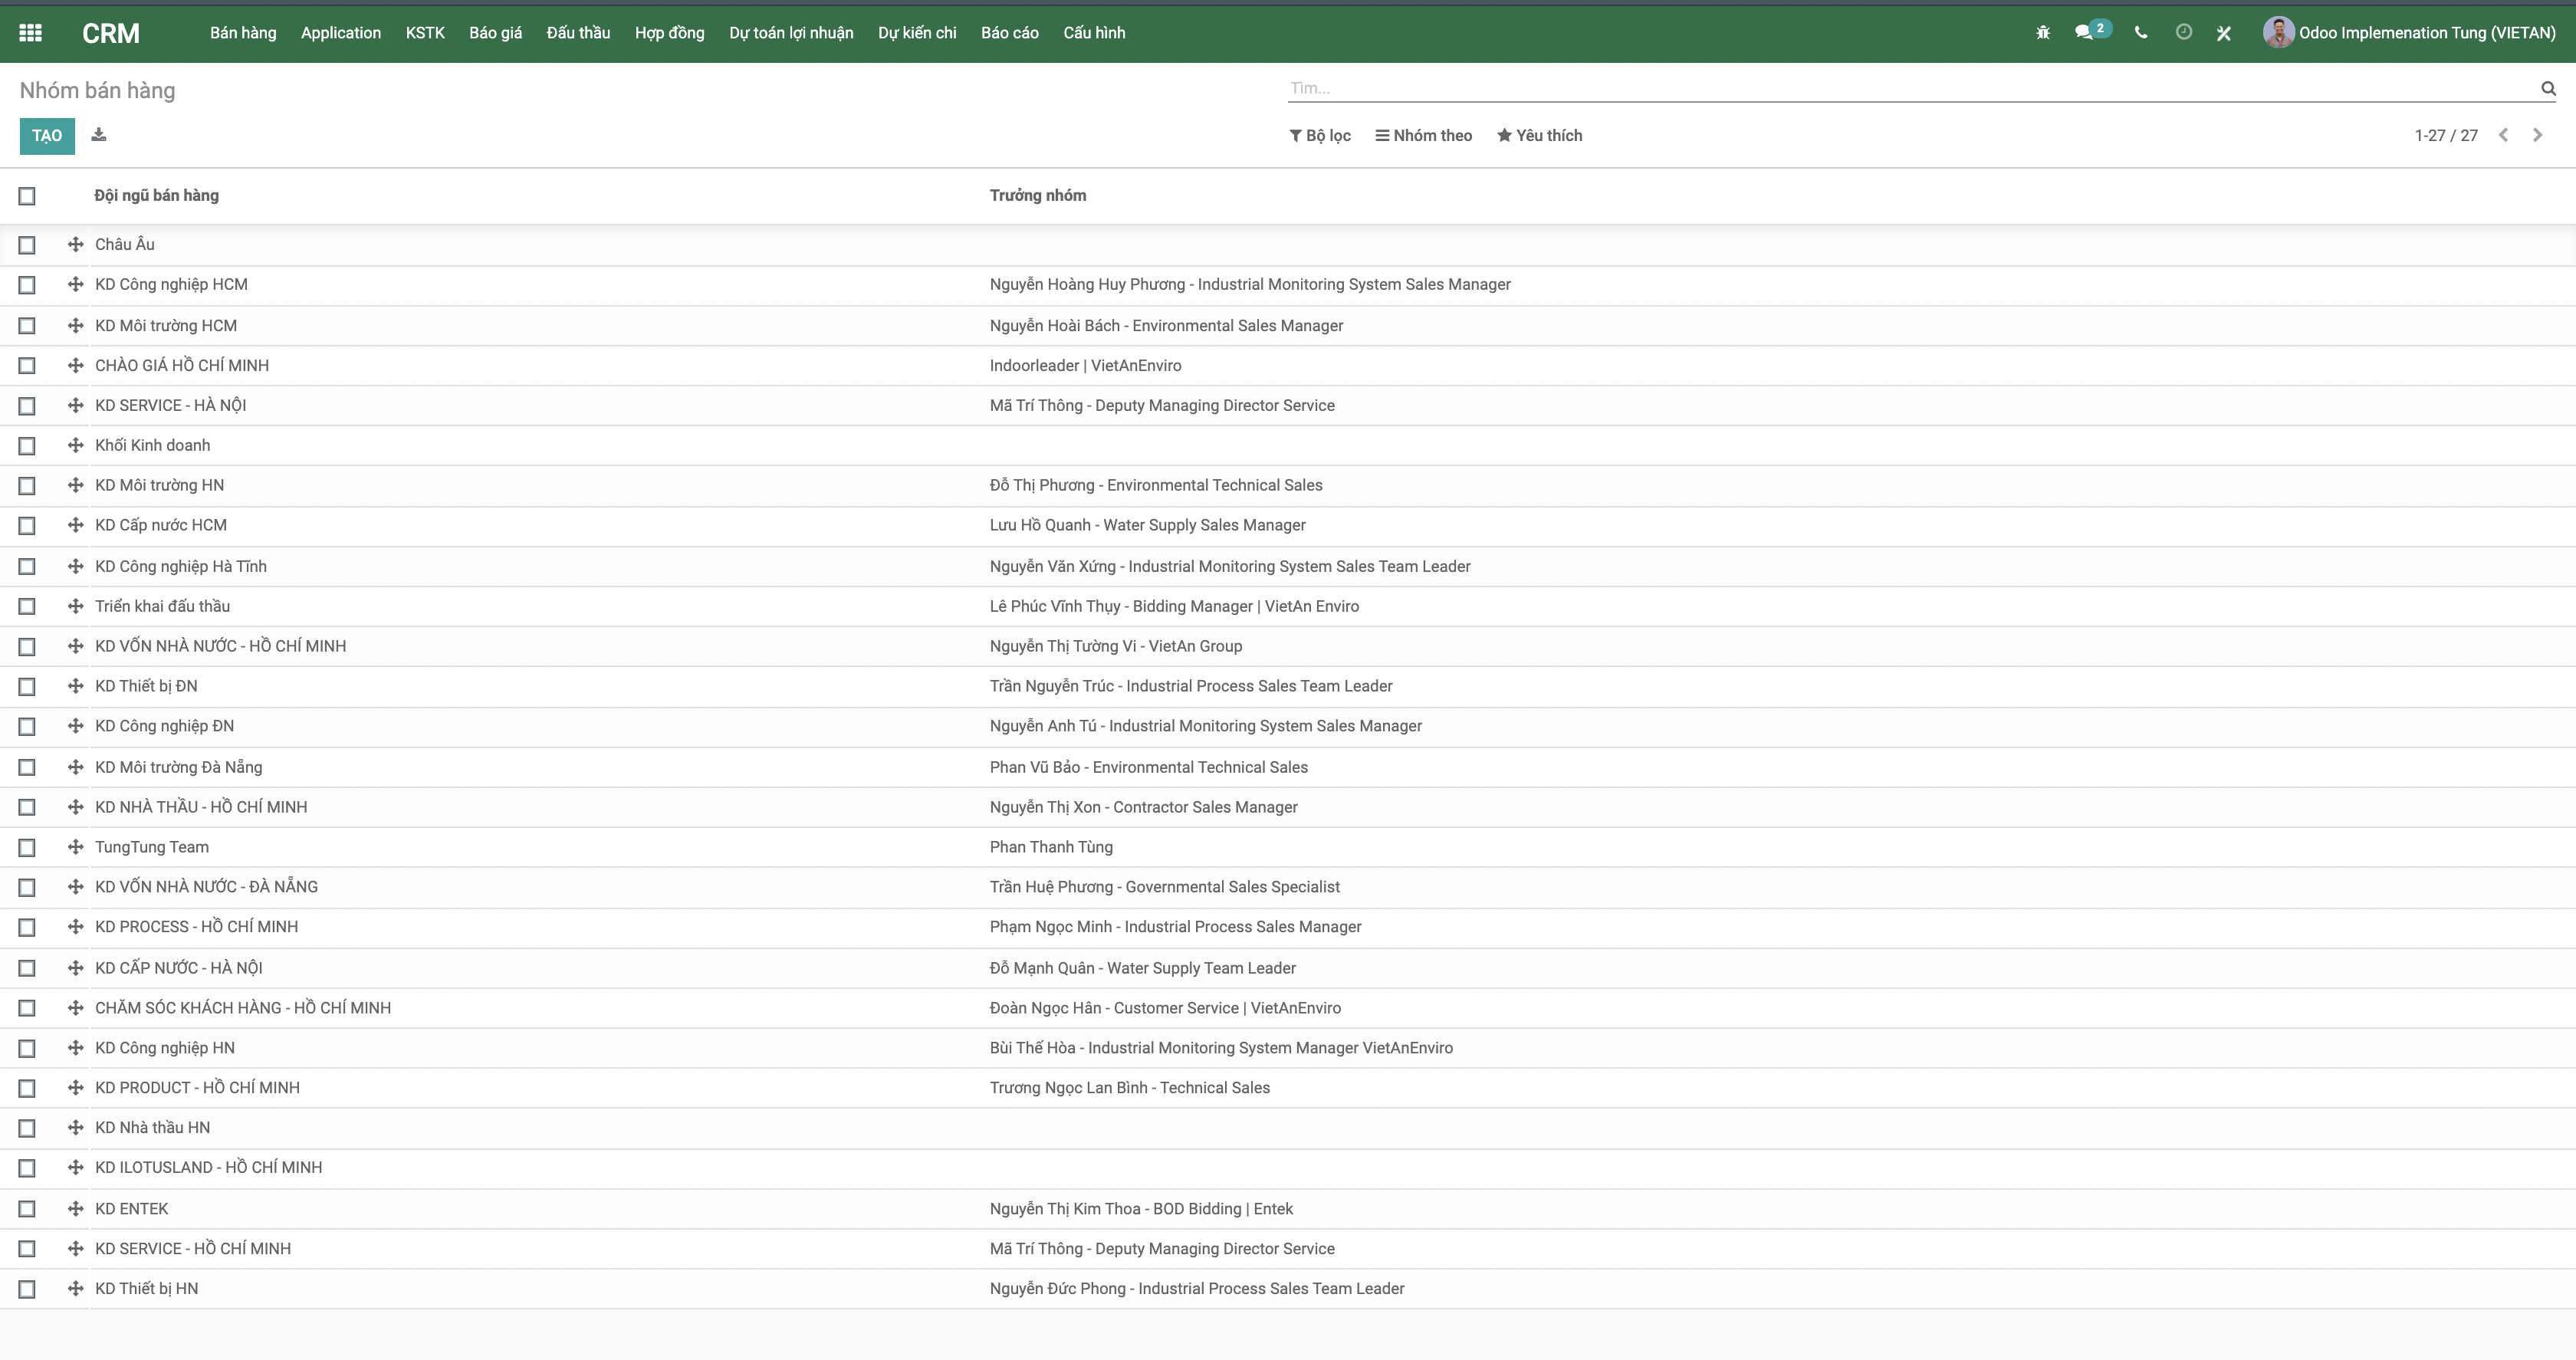
Task: Go to next page arrow
Action: point(2537,135)
